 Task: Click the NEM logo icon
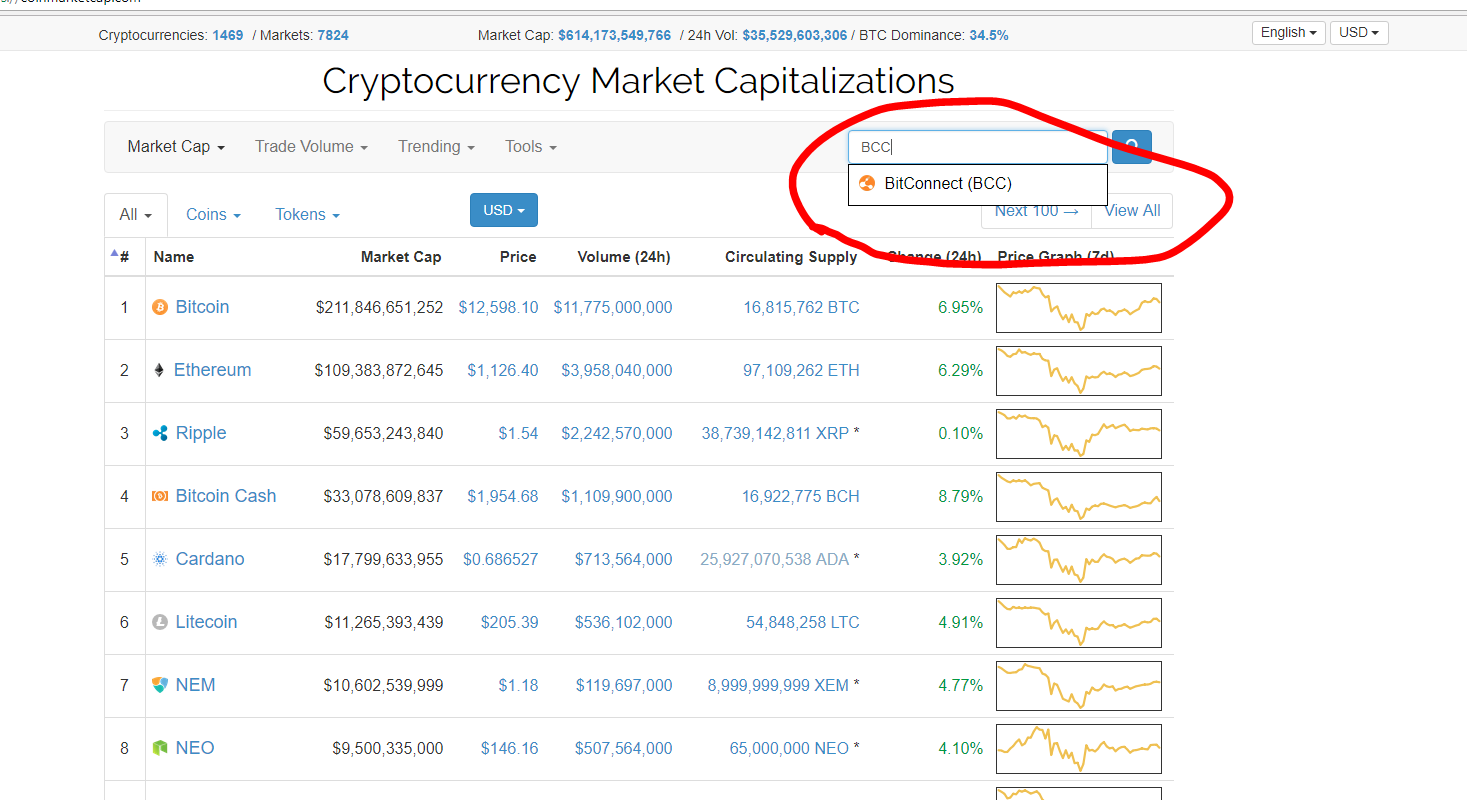(160, 685)
